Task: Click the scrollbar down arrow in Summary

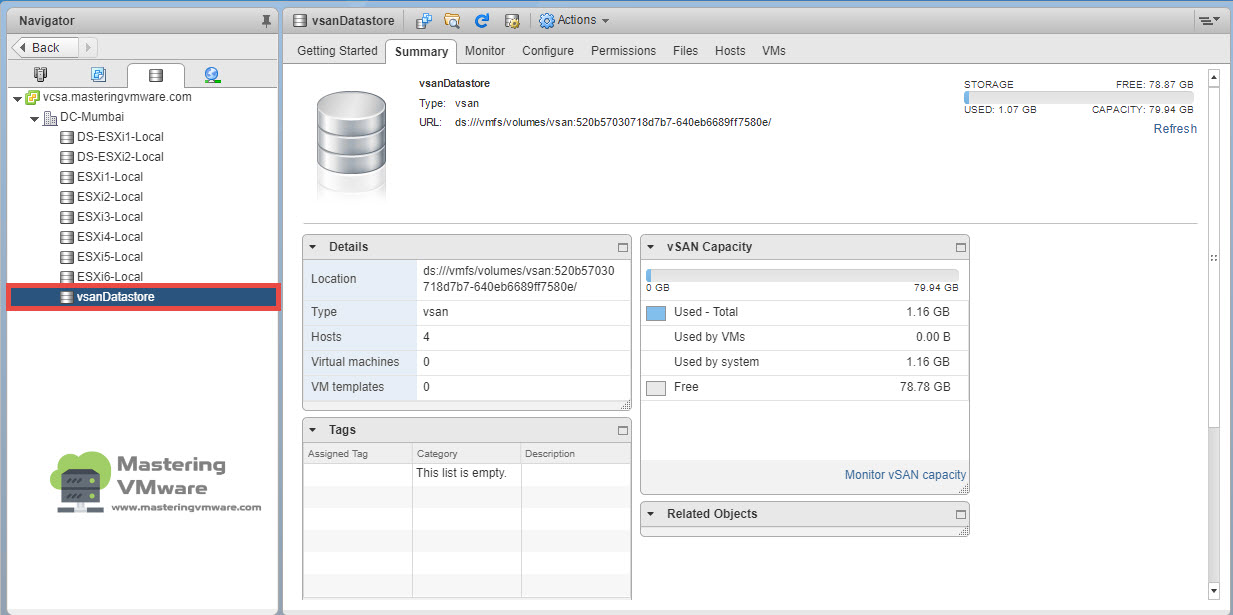Action: tap(1214, 591)
